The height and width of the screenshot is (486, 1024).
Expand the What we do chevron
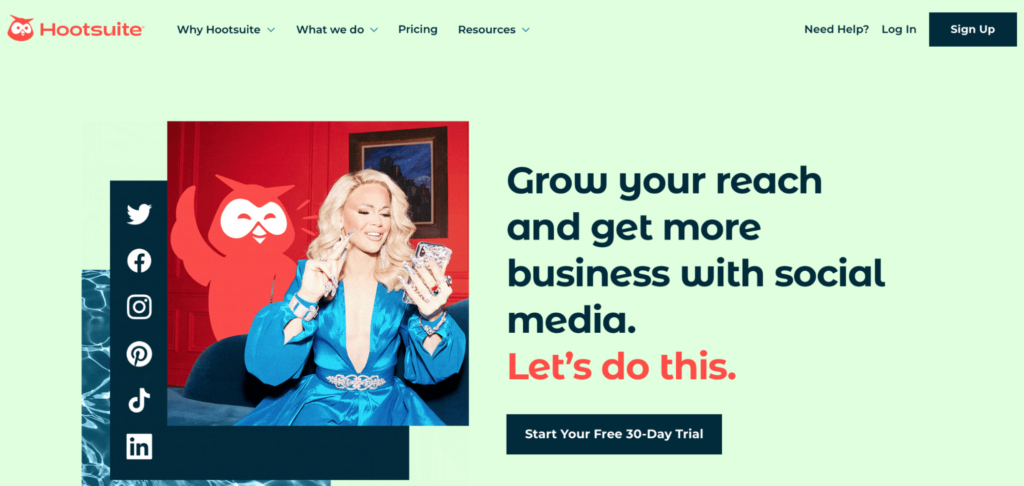374,30
